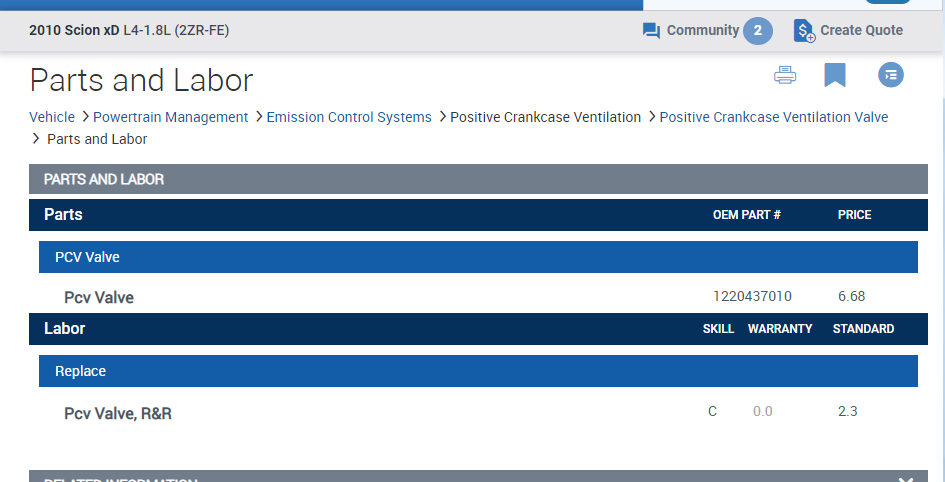This screenshot has width=945, height=482.
Task: Collapse the Replace labor group
Action: [x=478, y=371]
